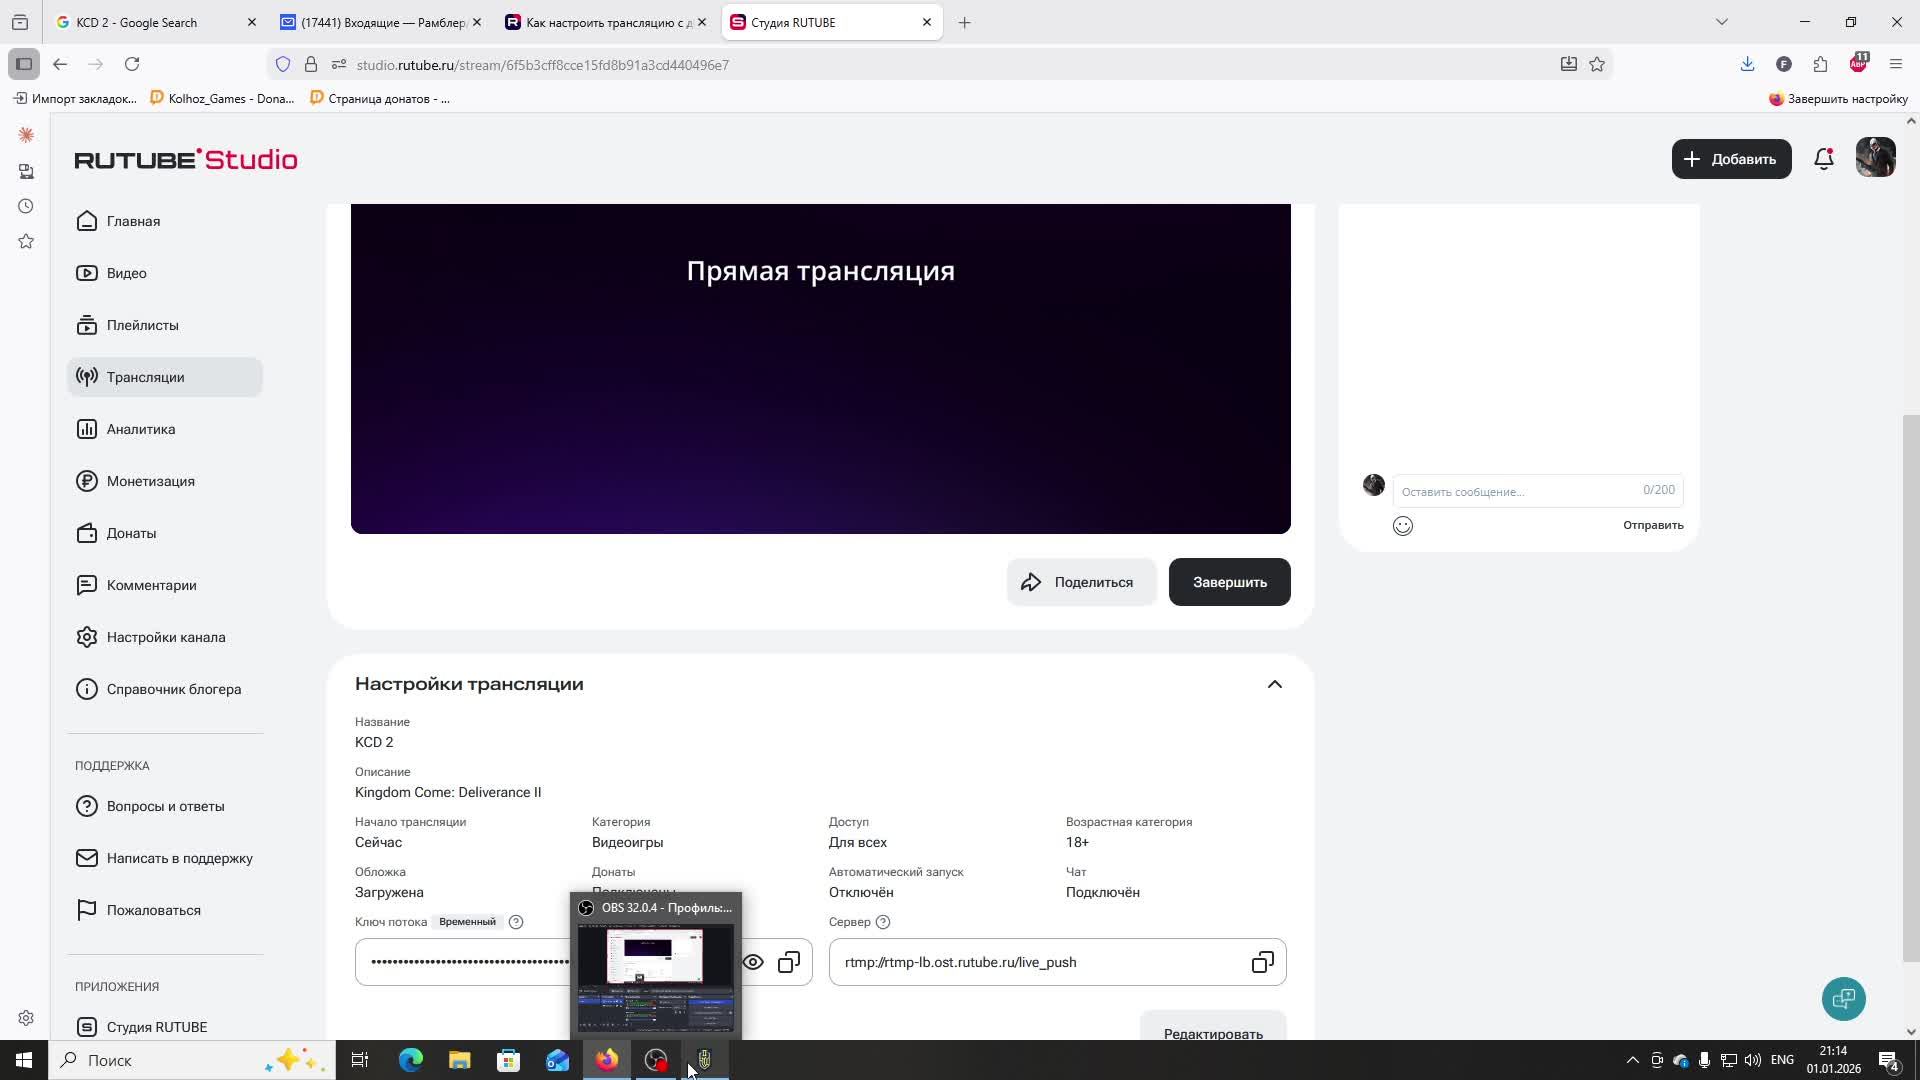Reveal the stream key with eye icon
Image resolution: width=1920 pixels, height=1080 pixels.
pyautogui.click(x=753, y=962)
